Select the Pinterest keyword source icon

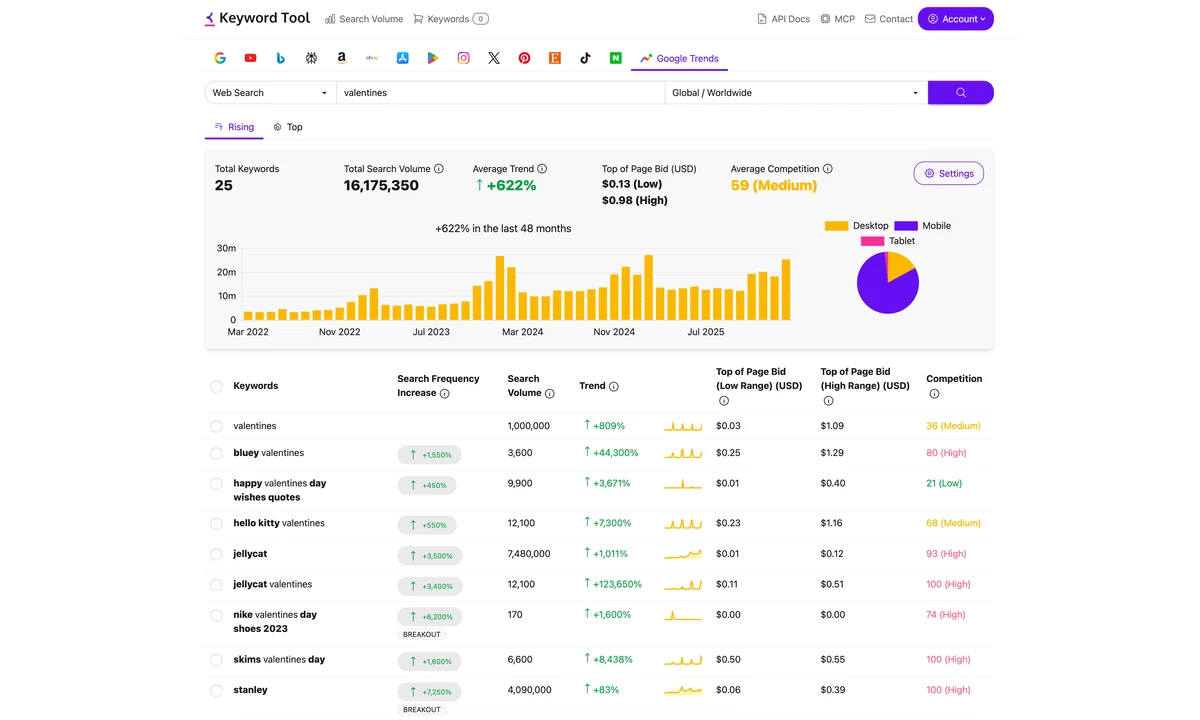pyautogui.click(x=524, y=58)
